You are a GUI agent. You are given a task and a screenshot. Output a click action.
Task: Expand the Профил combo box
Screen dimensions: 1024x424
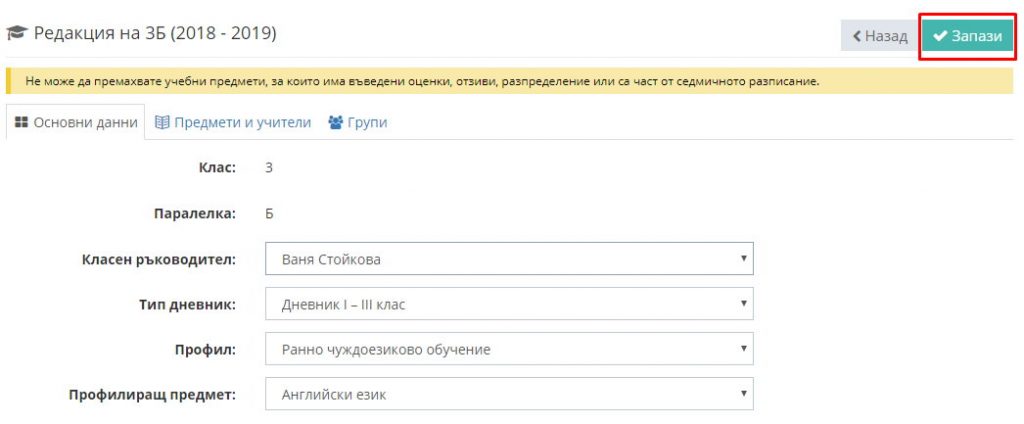[509, 349]
